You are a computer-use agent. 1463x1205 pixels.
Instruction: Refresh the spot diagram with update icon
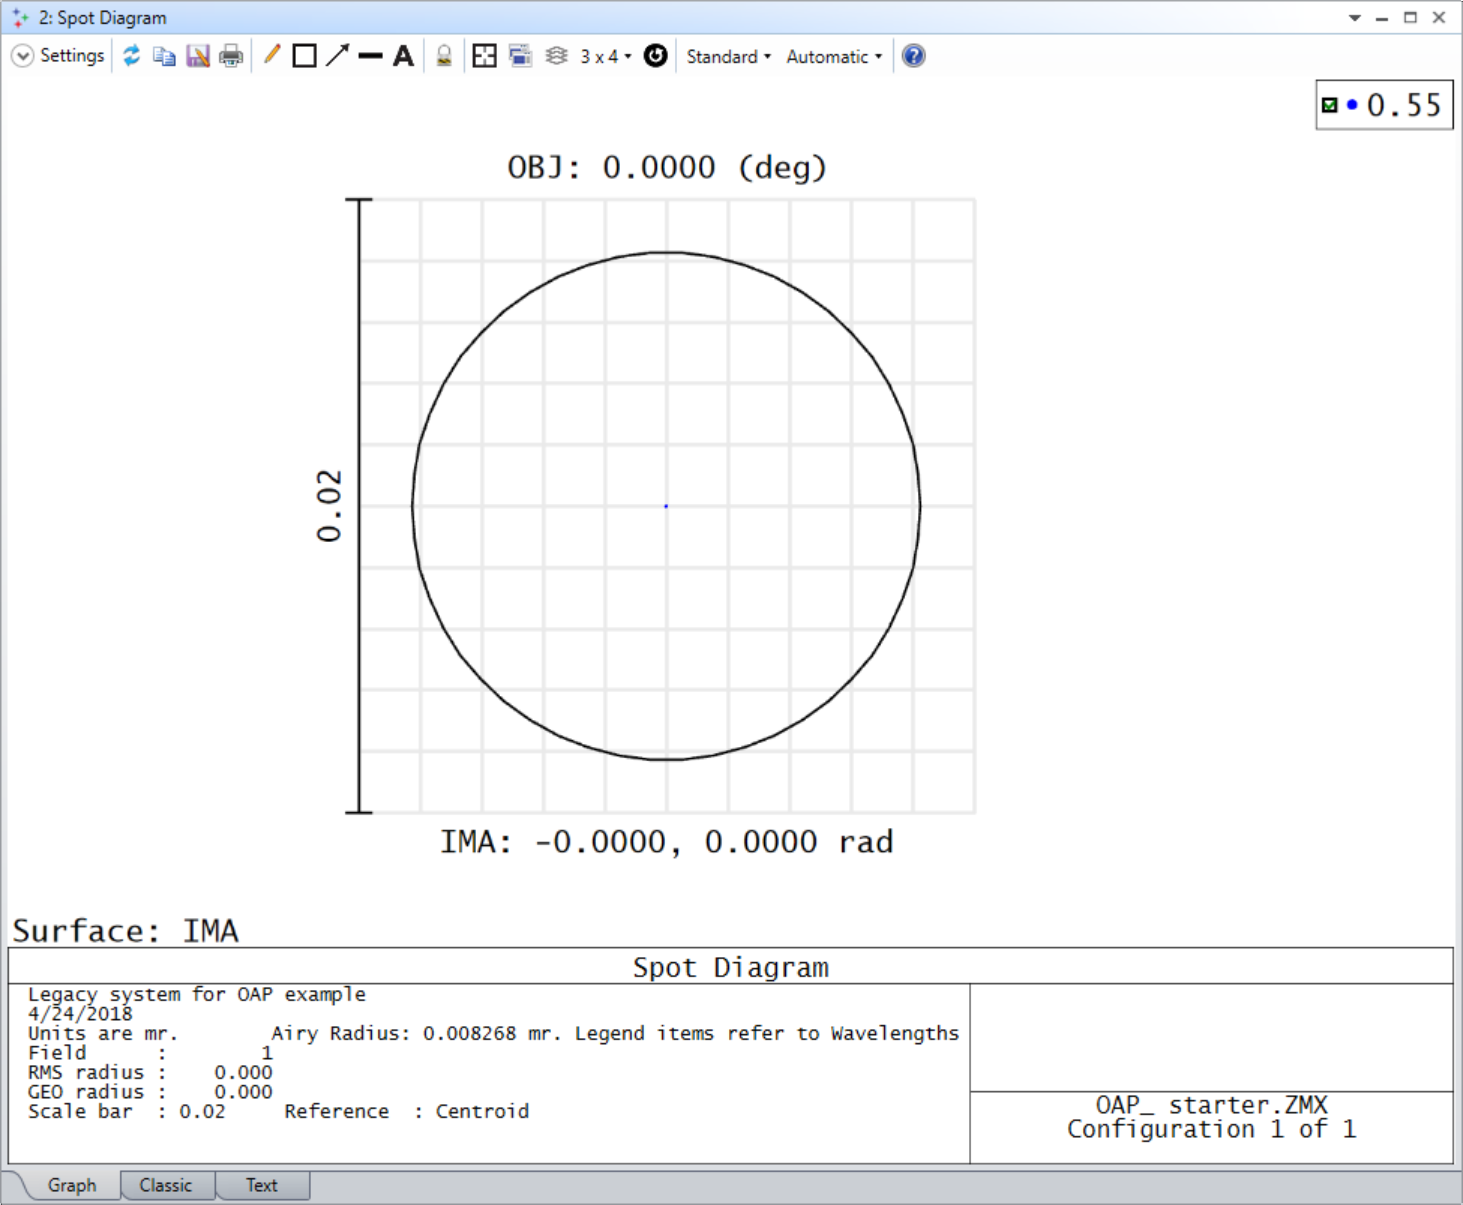[x=132, y=56]
